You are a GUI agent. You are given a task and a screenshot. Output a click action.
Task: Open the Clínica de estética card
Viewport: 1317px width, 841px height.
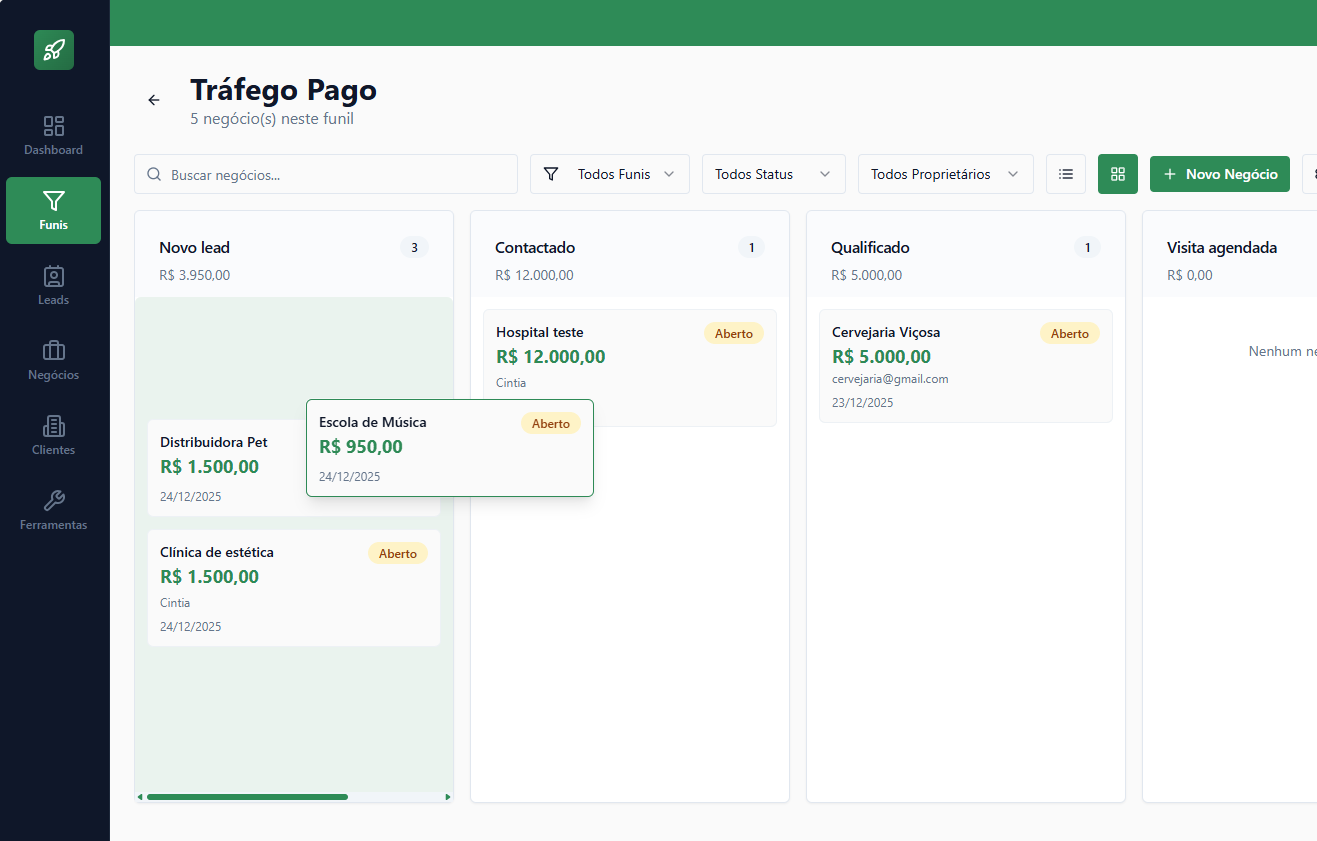pyautogui.click(x=294, y=588)
